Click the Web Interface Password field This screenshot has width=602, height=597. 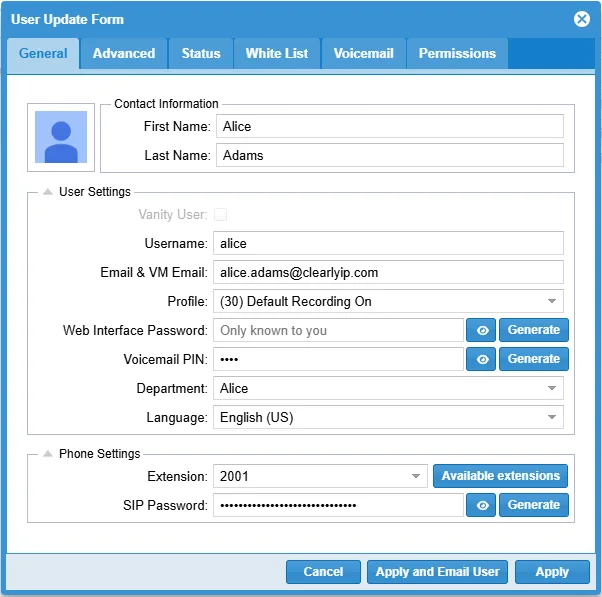coord(338,330)
